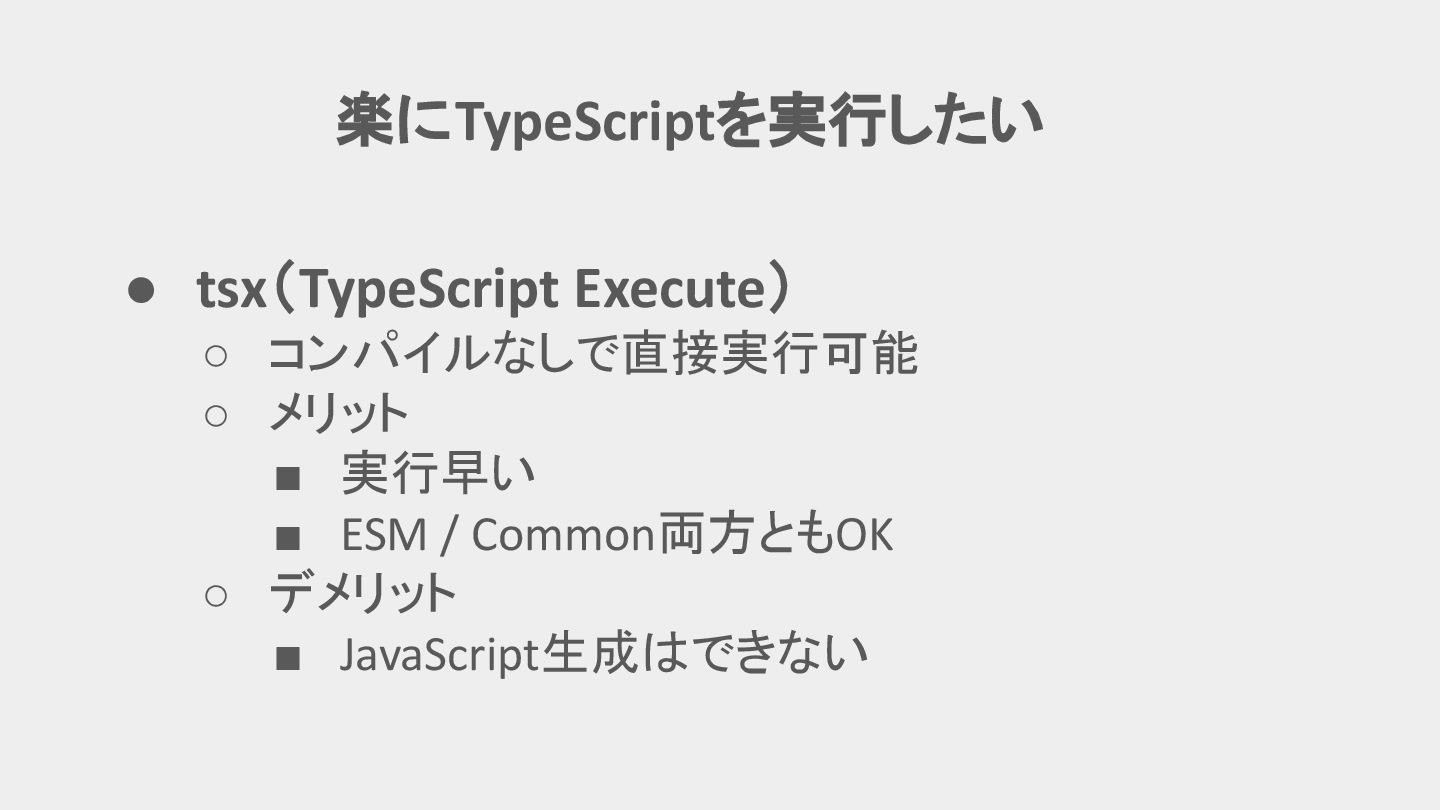Image resolution: width=1440 pixels, height=810 pixels.
Task: Select the ESM / Common両方ともOK line
Action: pos(616,535)
